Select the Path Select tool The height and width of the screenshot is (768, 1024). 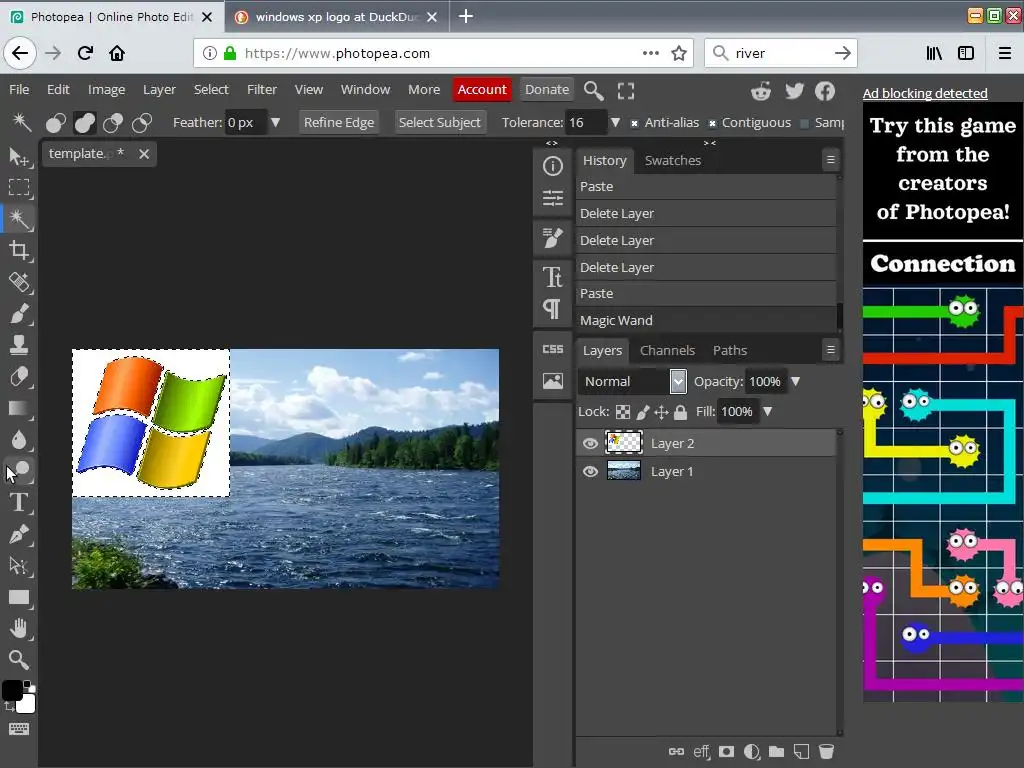point(18,566)
